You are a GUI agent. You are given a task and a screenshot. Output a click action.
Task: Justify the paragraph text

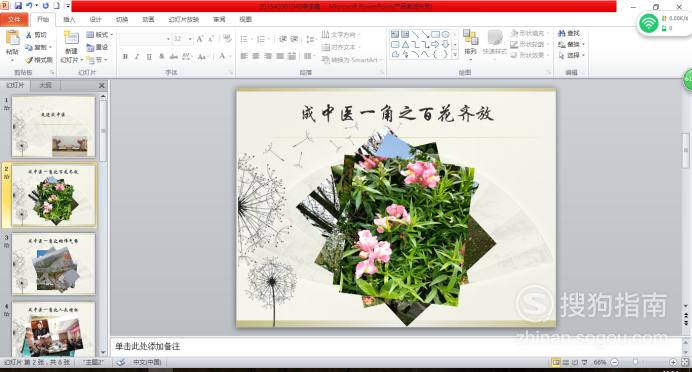coord(280,56)
